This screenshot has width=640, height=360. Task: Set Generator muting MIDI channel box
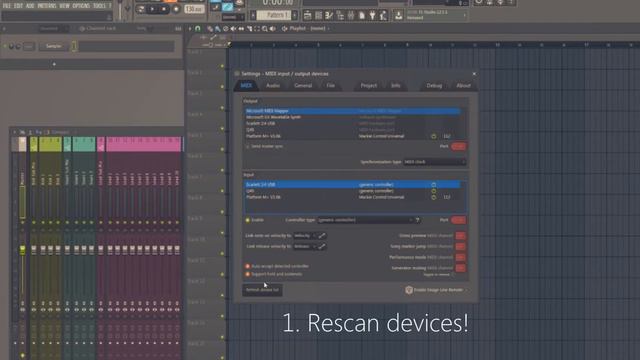(460, 268)
